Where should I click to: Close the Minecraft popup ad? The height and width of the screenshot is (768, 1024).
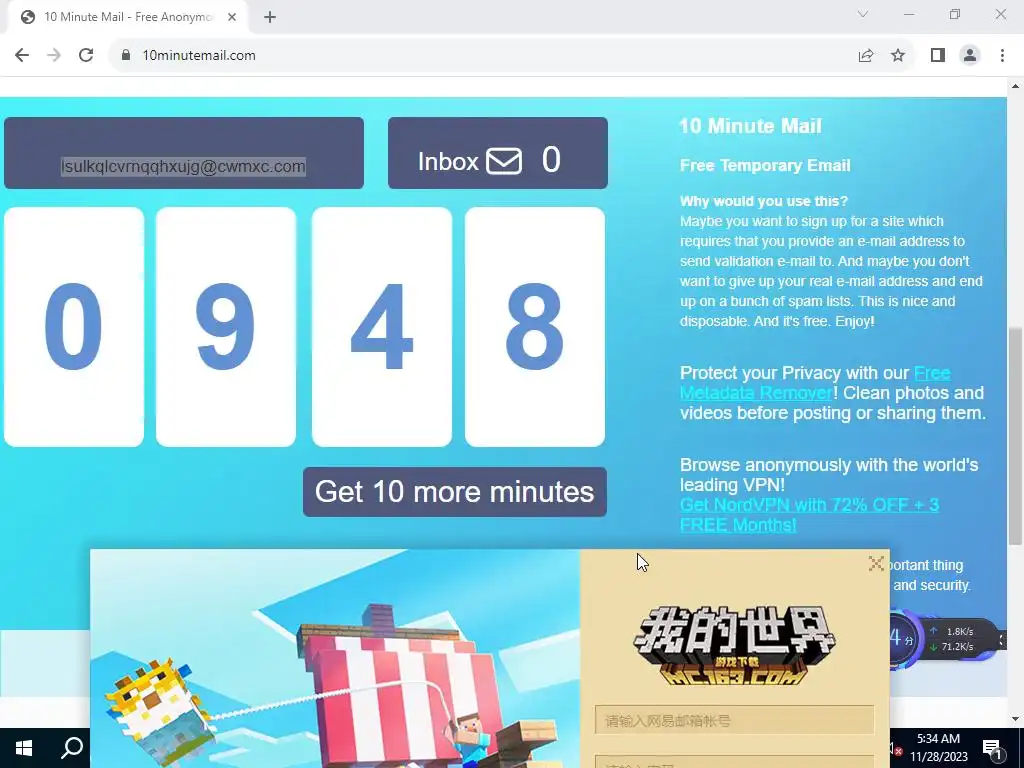876,564
